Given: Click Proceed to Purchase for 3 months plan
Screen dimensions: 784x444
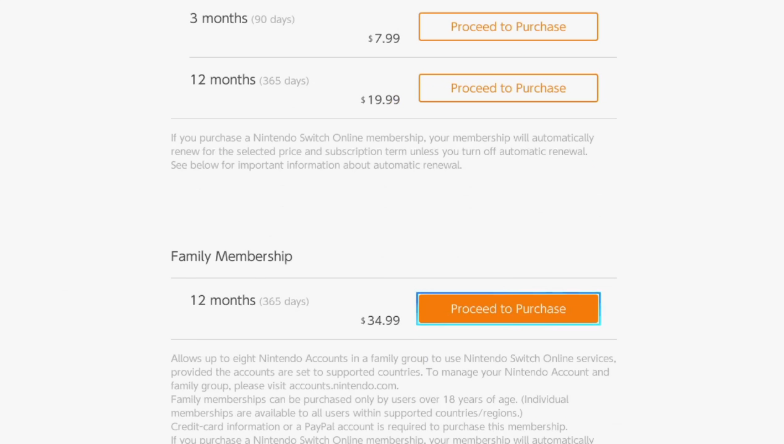Looking at the screenshot, I should coord(508,26).
